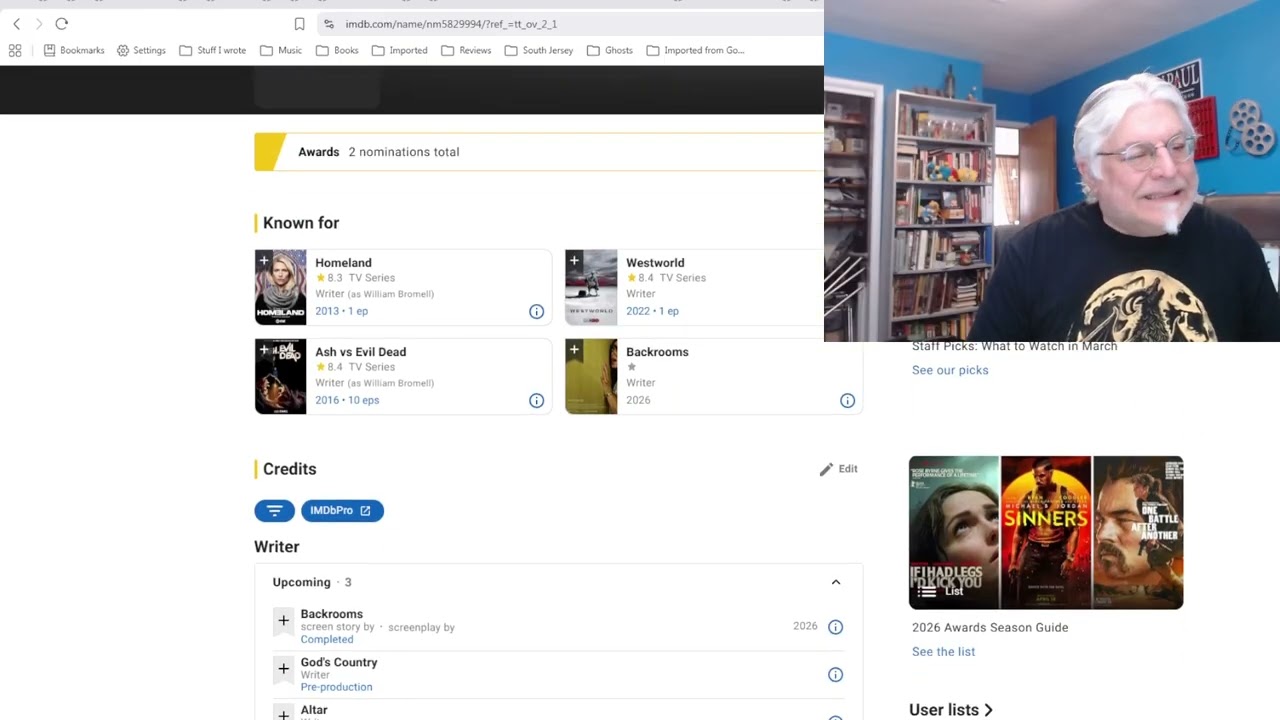1280x720 pixels.
Task: Add Westworld to watchlist via plus ribbon
Action: click(574, 261)
